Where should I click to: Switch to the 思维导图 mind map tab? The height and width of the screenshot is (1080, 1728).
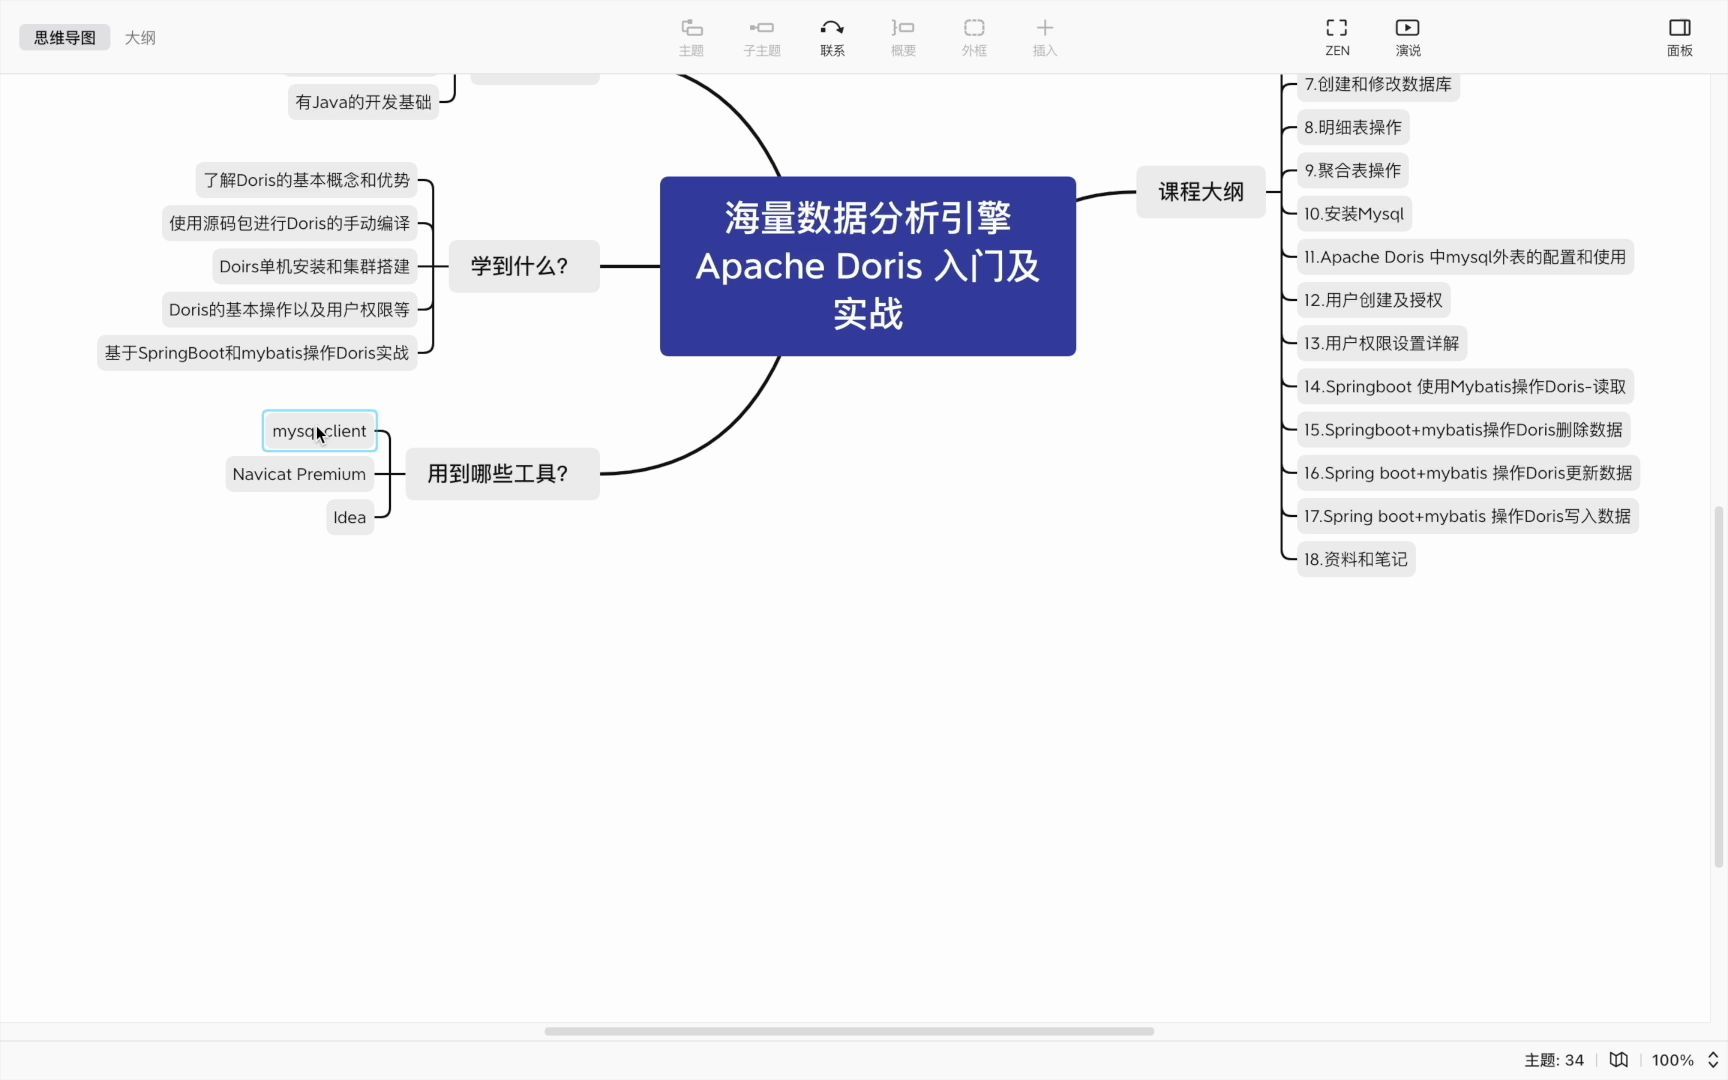(x=65, y=37)
